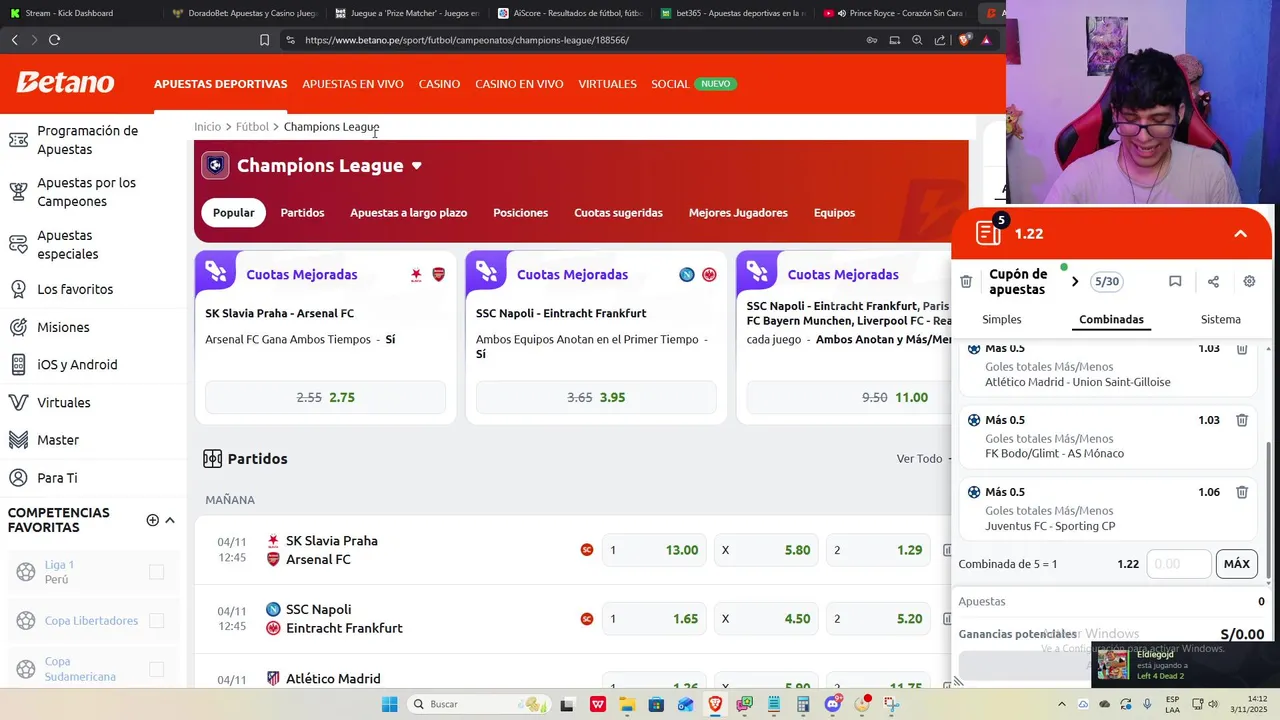The height and width of the screenshot is (720, 1280).
Task: Expand the Champions League title dropdown
Action: [417, 166]
